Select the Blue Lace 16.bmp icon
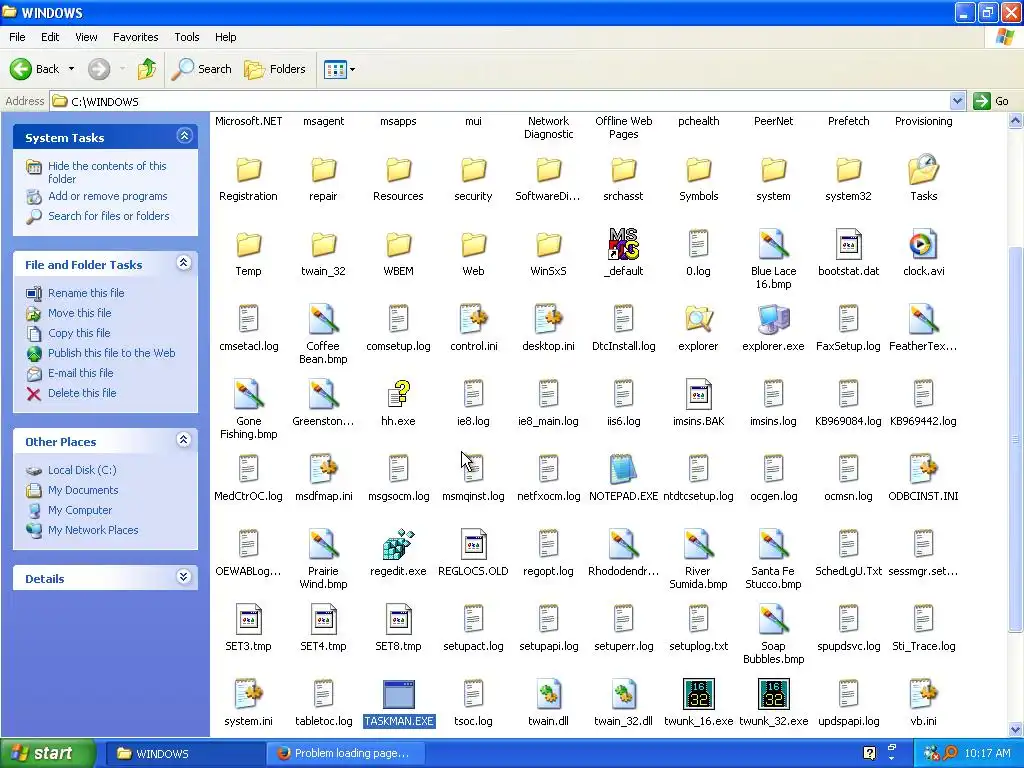 pos(773,244)
